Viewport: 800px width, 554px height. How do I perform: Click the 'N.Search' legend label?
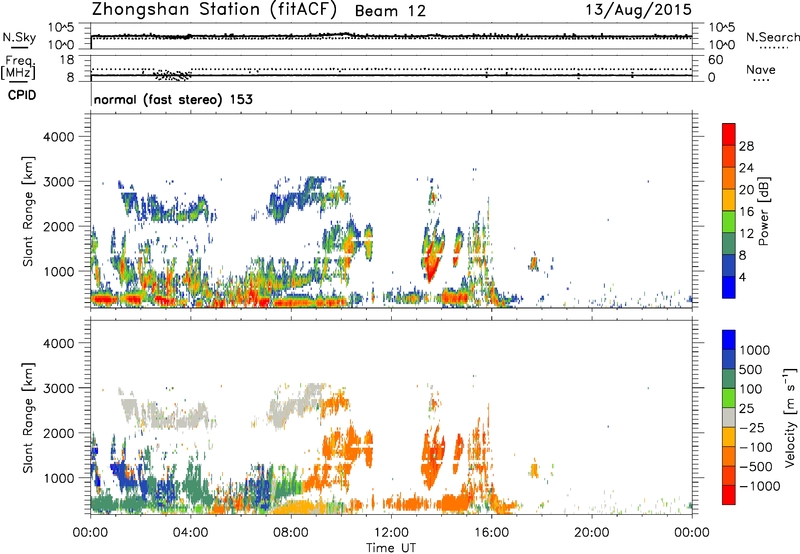tap(772, 37)
